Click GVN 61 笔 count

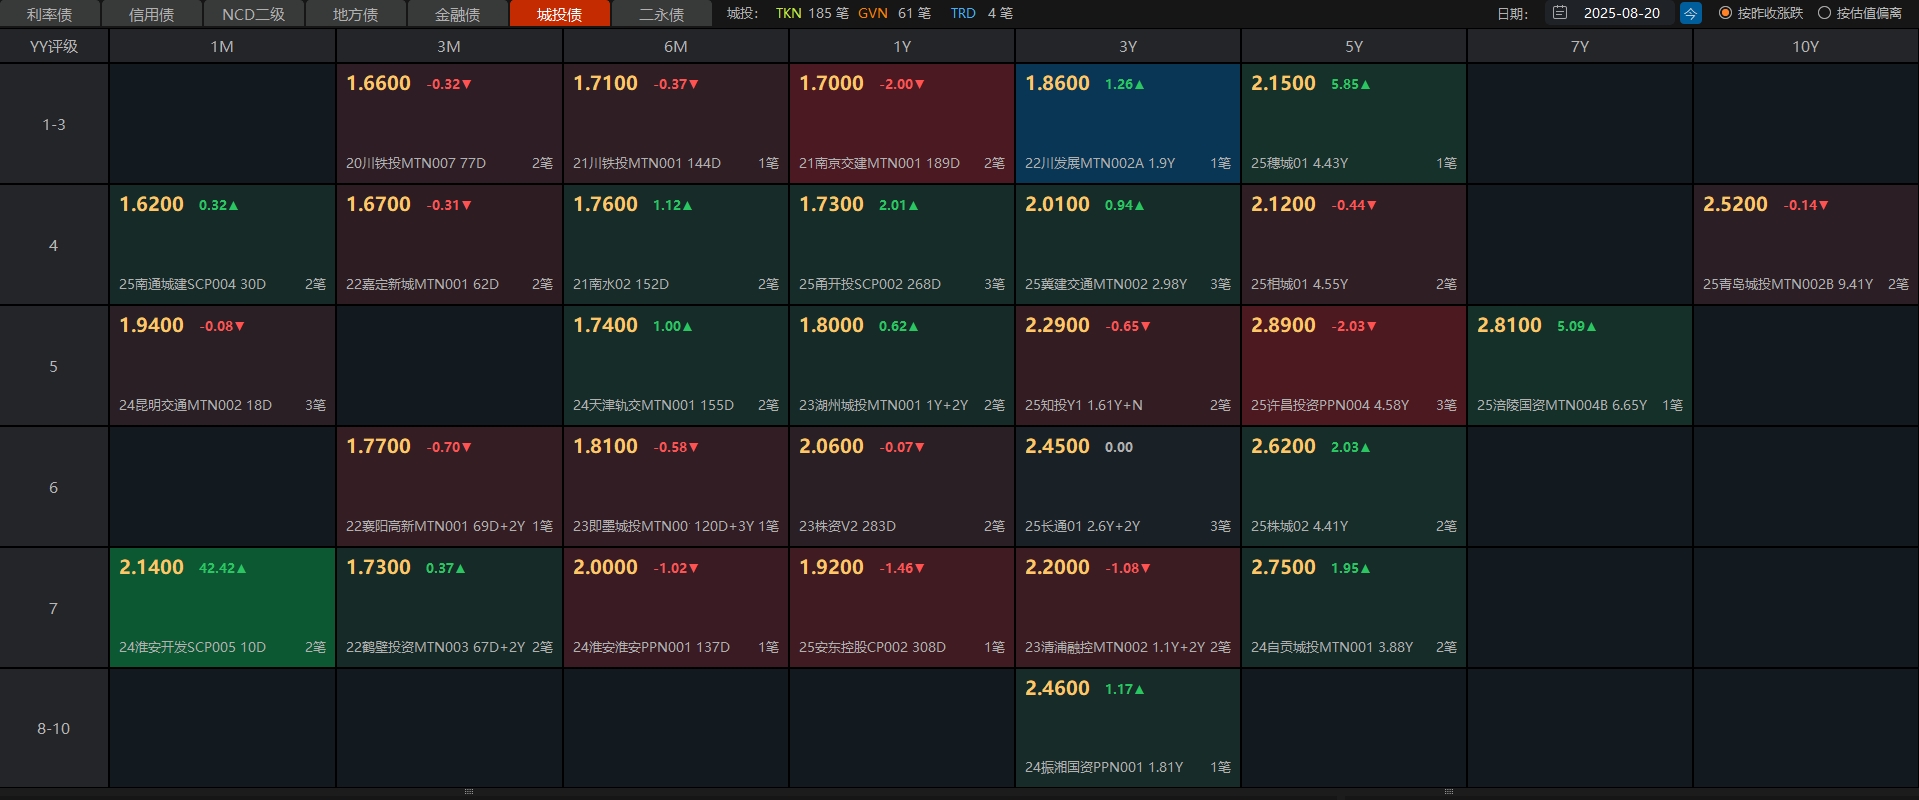point(894,13)
